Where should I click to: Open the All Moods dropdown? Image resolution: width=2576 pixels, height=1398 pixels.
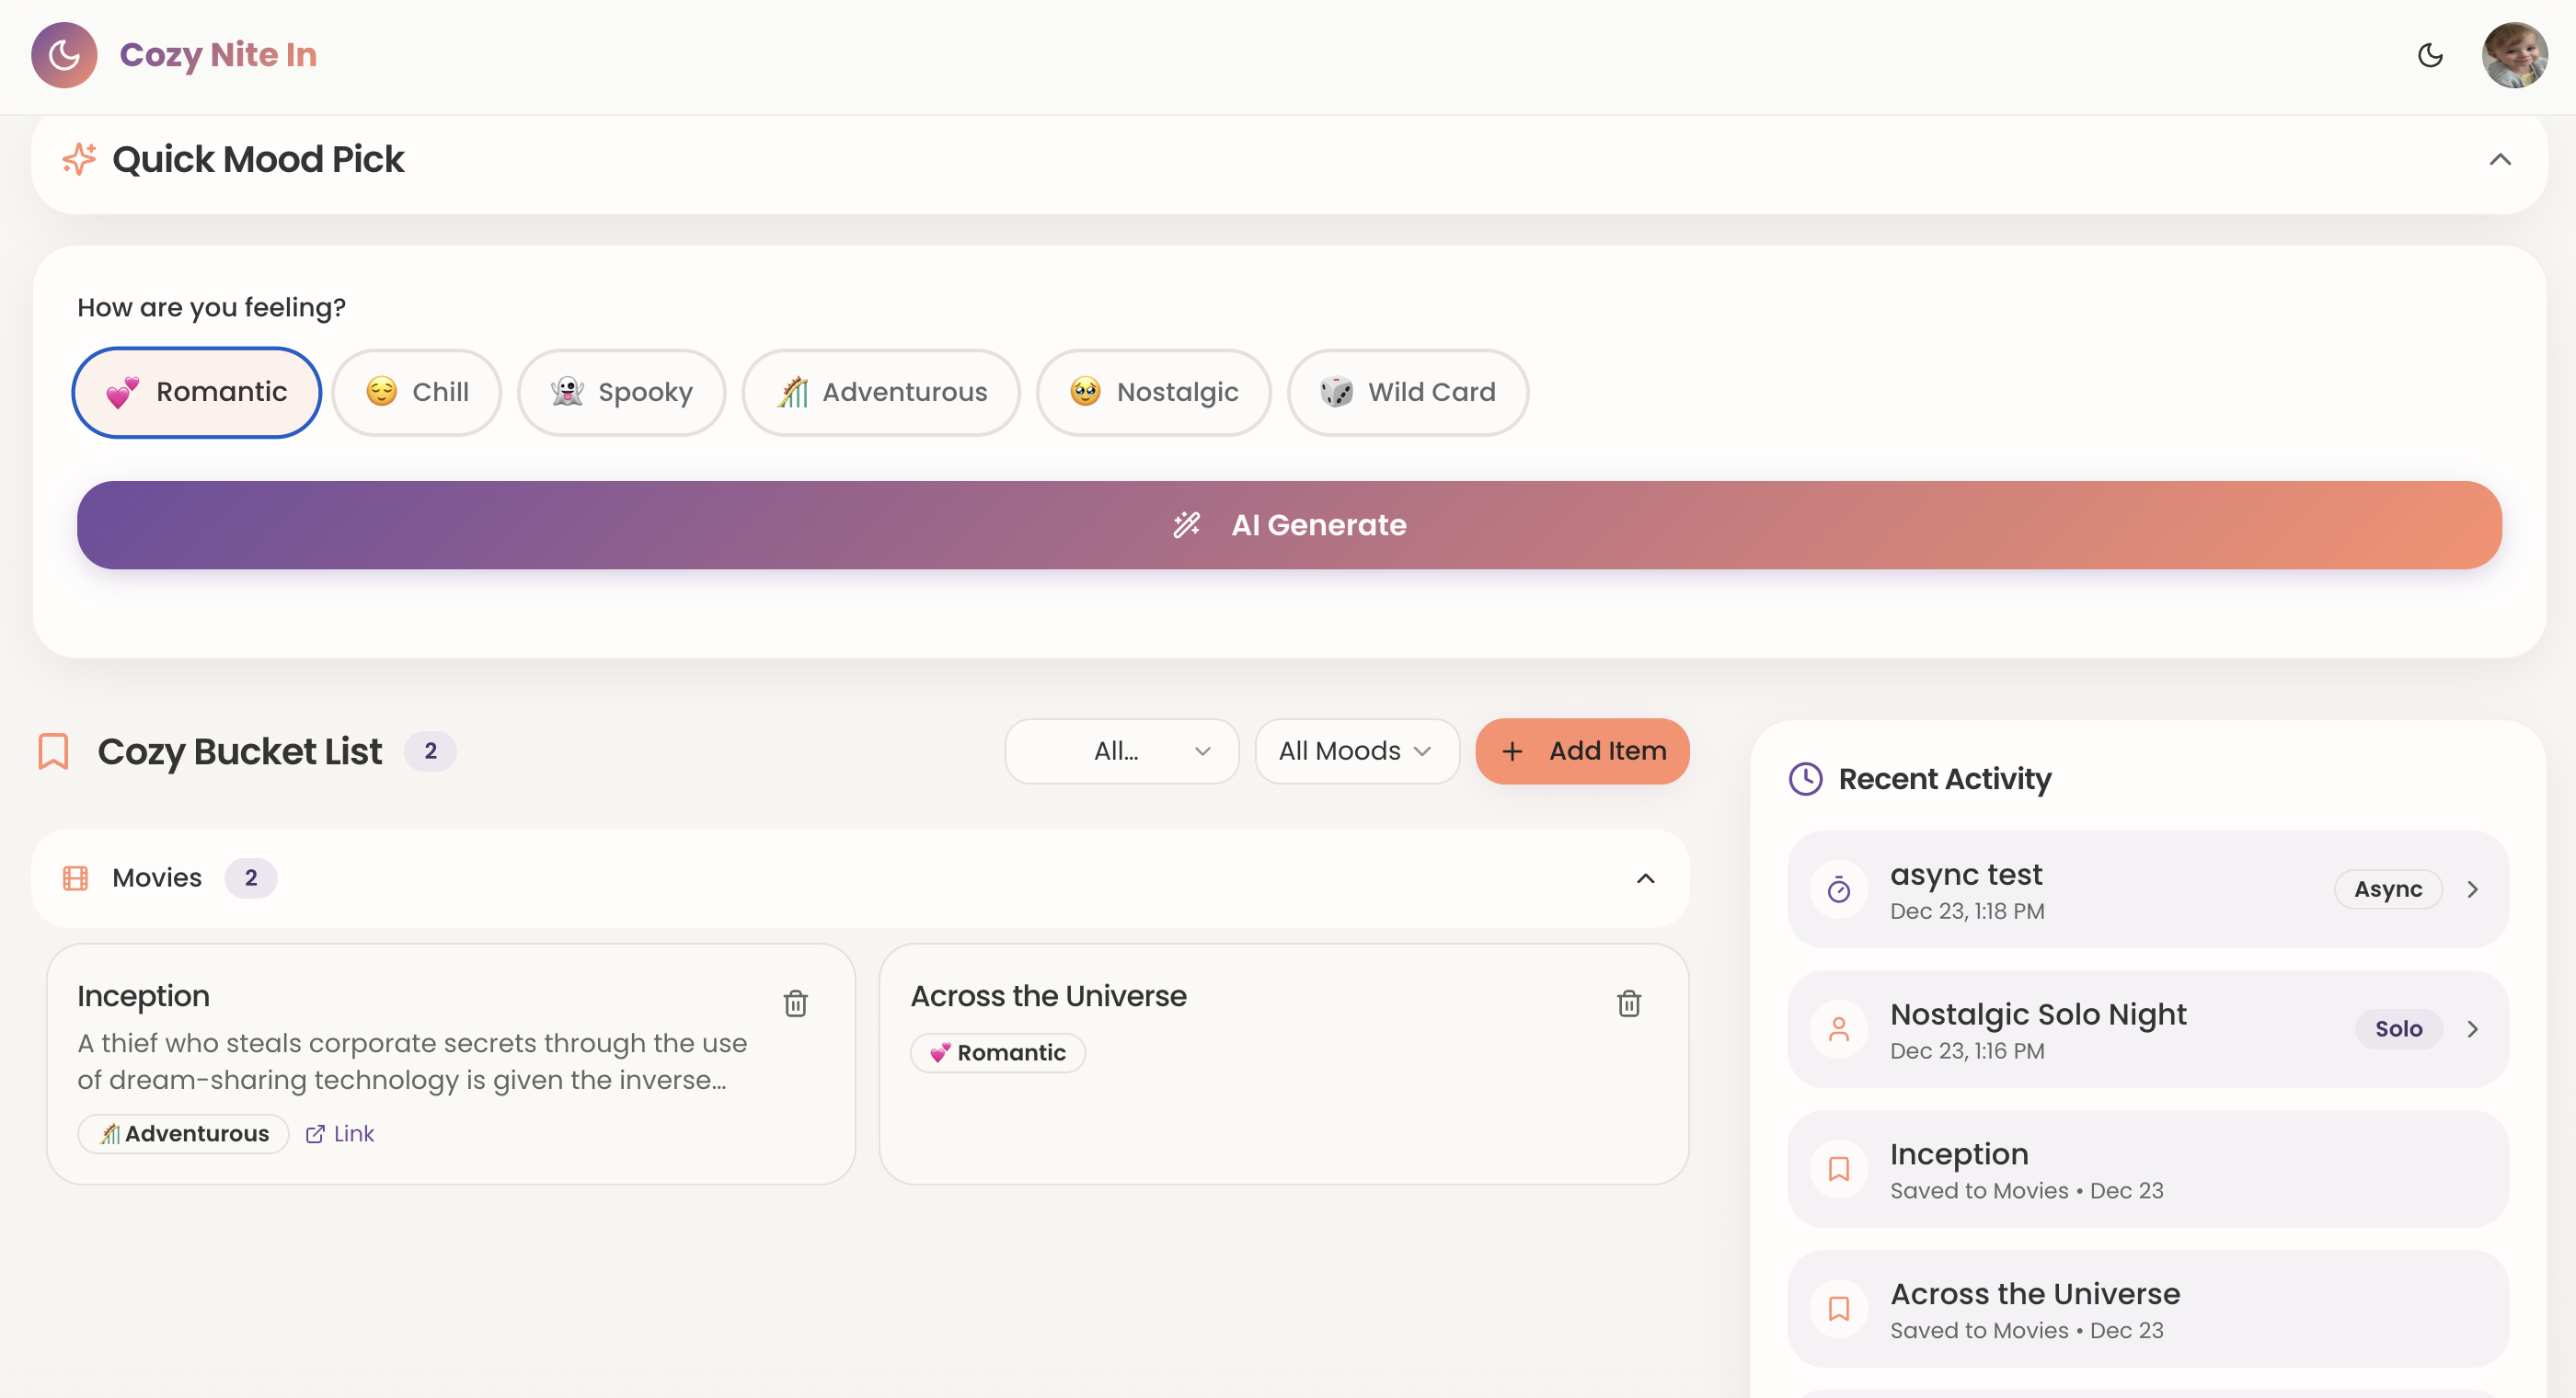pos(1356,751)
